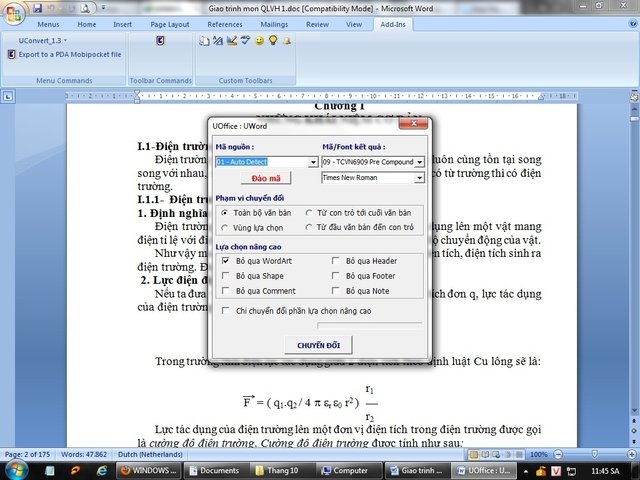Viewport: 640px width, 480px height.
Task: Switch to the Home tab
Action: point(87,24)
